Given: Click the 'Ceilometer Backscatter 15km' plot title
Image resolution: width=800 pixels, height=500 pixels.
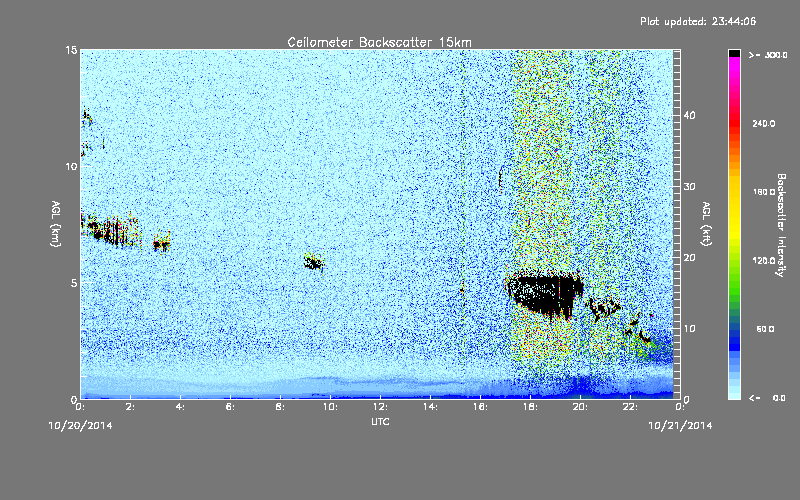Looking at the screenshot, I should tap(379, 42).
